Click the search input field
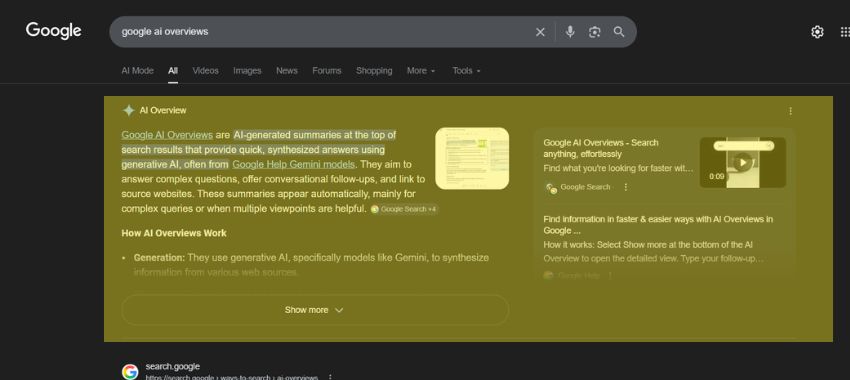 click(x=325, y=32)
